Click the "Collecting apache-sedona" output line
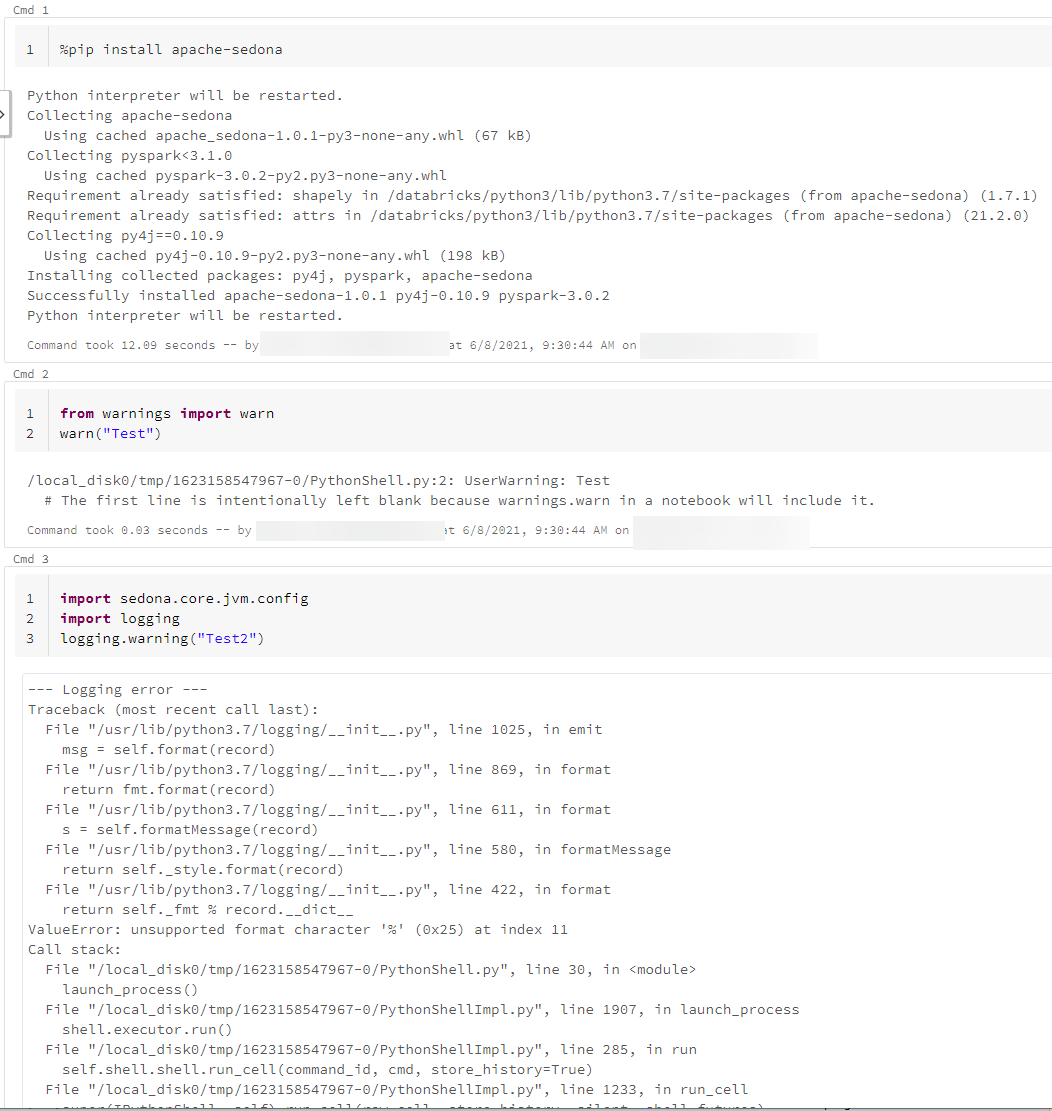The height and width of the screenshot is (1111, 1052). pyautogui.click(x=130, y=115)
